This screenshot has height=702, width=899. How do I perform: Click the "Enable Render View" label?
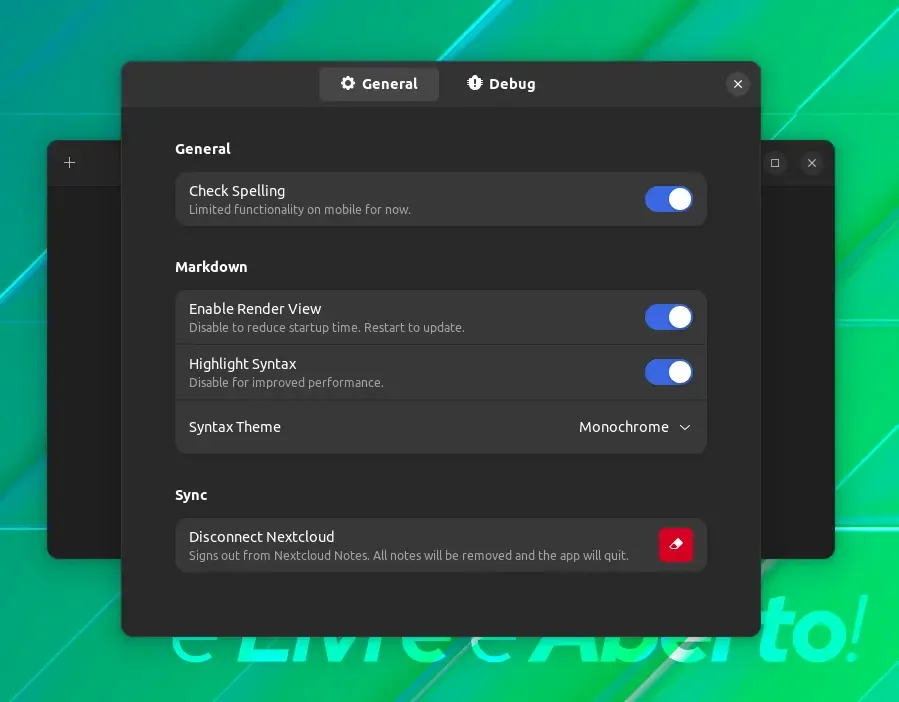(255, 309)
